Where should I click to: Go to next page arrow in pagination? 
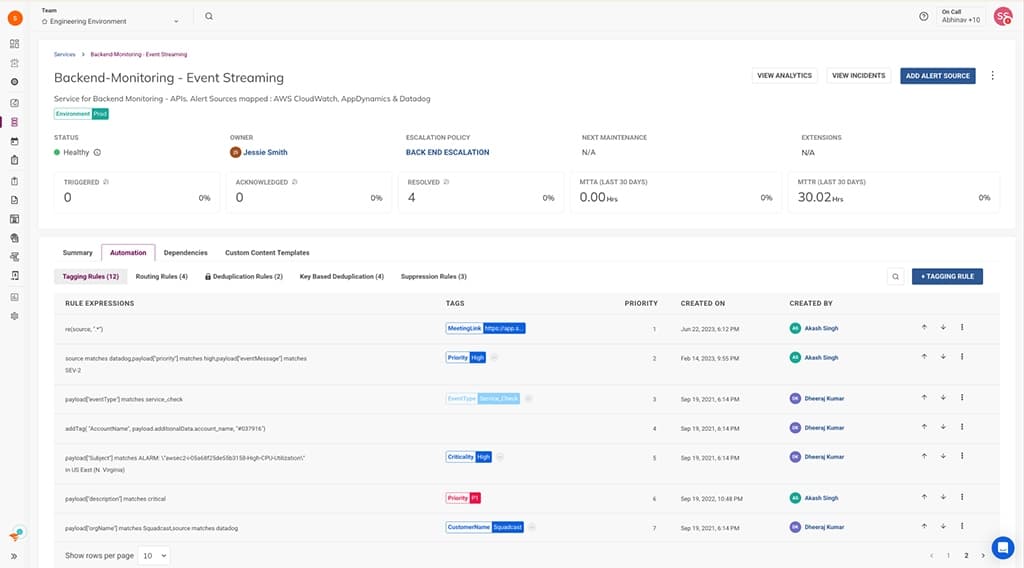click(x=983, y=556)
